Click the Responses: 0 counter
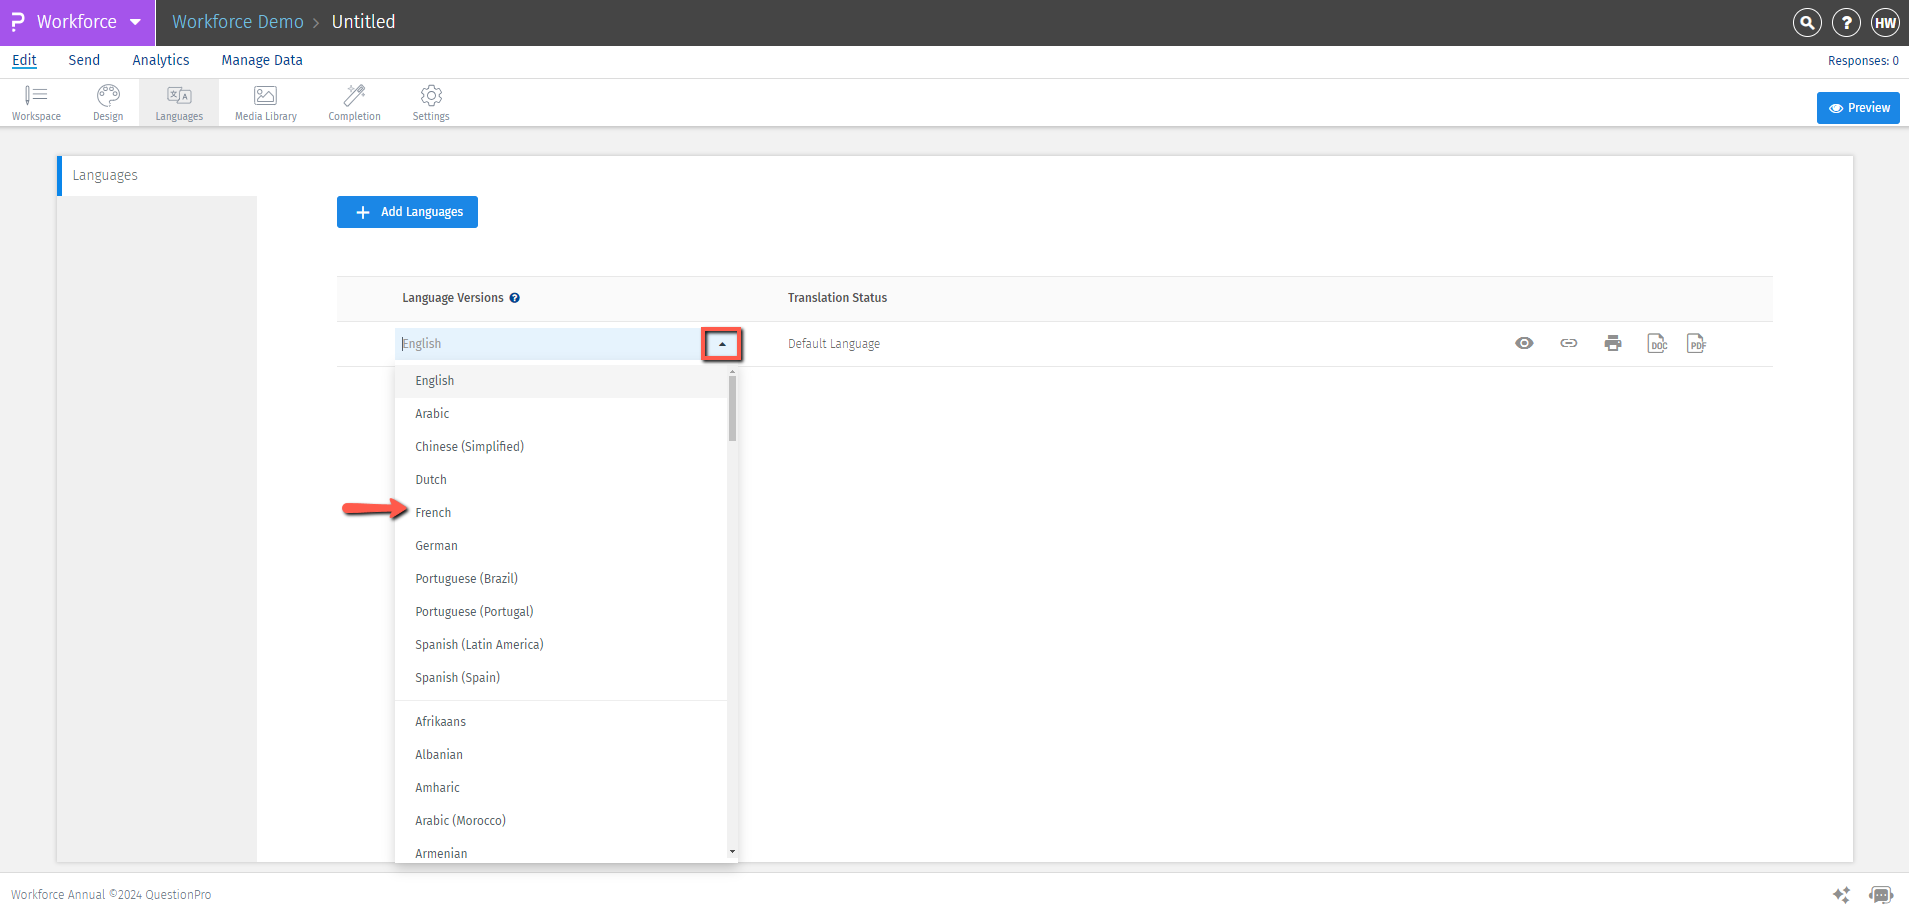The height and width of the screenshot is (906, 1909). 1863,61
